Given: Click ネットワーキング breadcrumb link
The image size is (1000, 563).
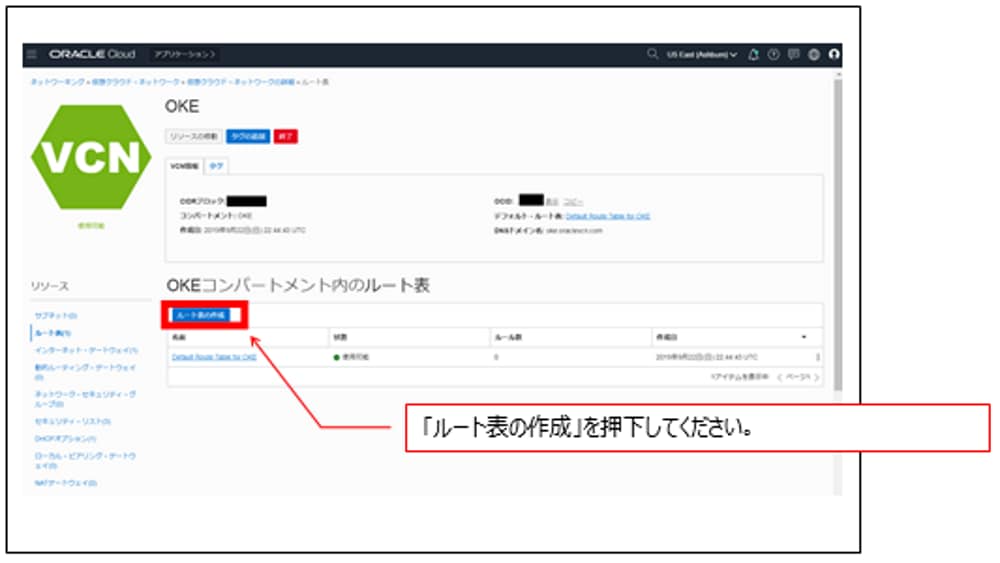Looking at the screenshot, I should tap(57, 82).
